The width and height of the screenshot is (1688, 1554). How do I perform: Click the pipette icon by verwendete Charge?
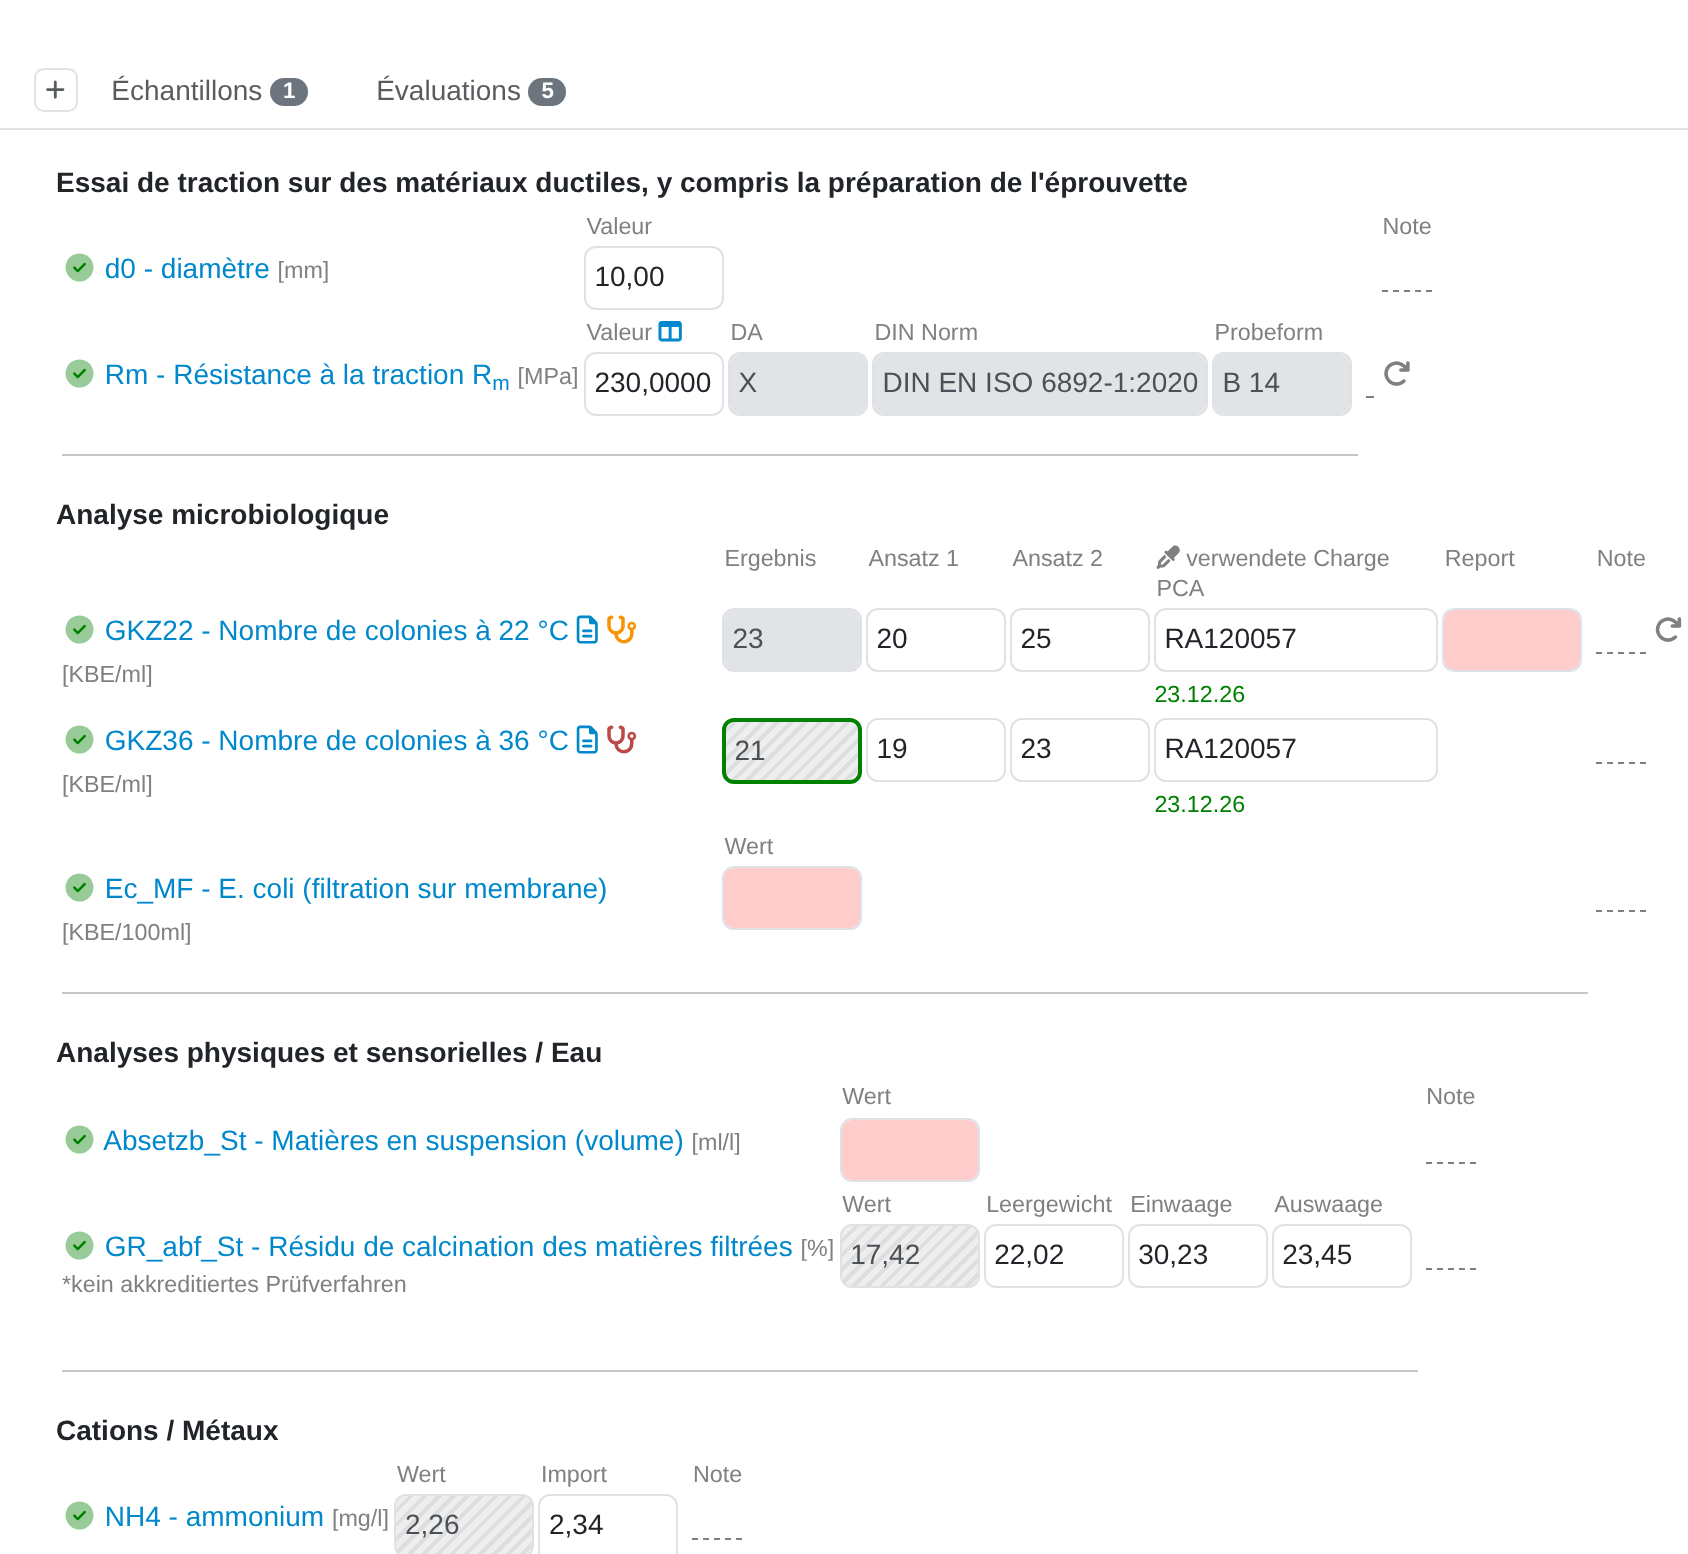[x=1167, y=558]
